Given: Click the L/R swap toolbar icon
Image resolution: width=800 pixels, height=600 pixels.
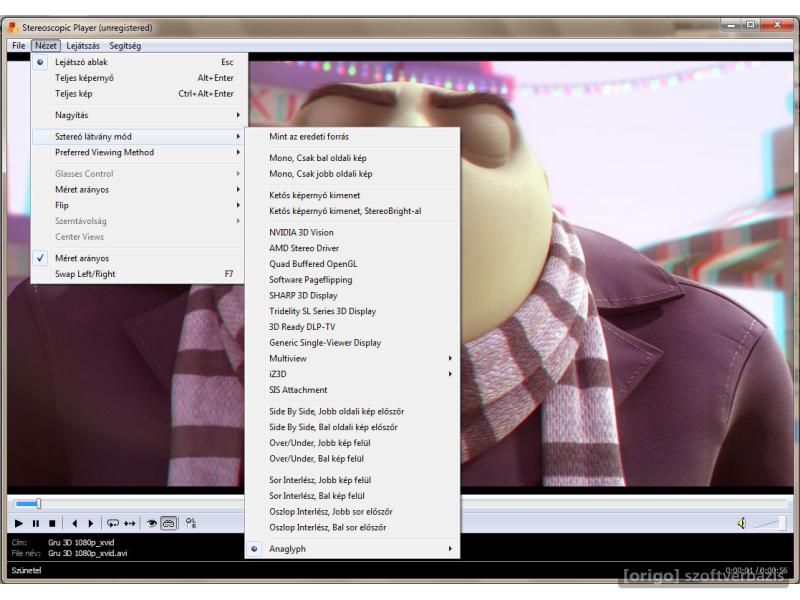Looking at the screenshot, I should [x=191, y=523].
